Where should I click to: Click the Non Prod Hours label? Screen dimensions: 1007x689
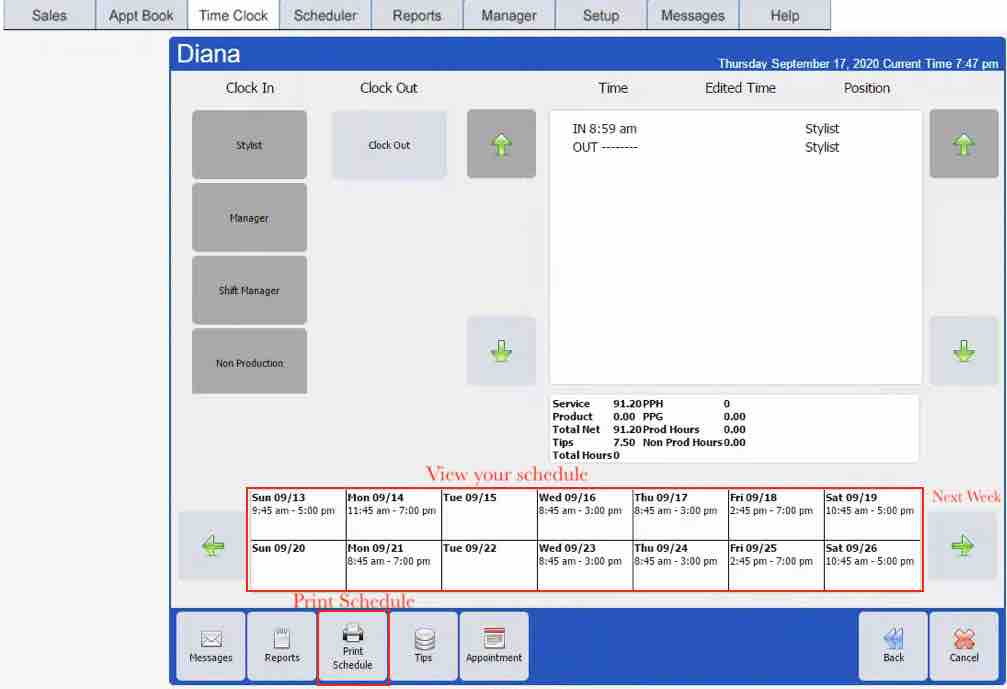coord(682,442)
